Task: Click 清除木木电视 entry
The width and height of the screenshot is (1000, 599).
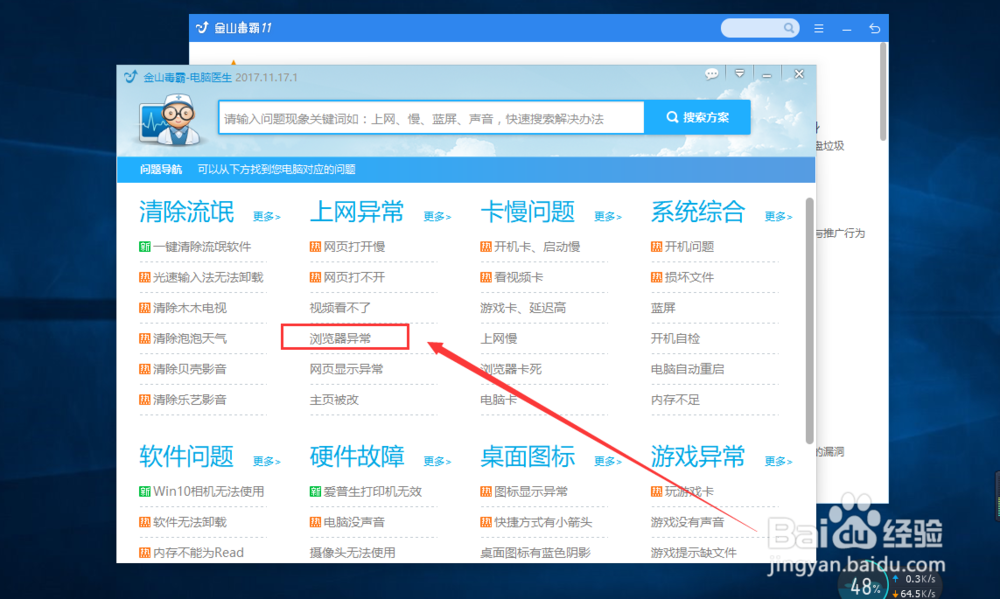Action: tap(183, 308)
